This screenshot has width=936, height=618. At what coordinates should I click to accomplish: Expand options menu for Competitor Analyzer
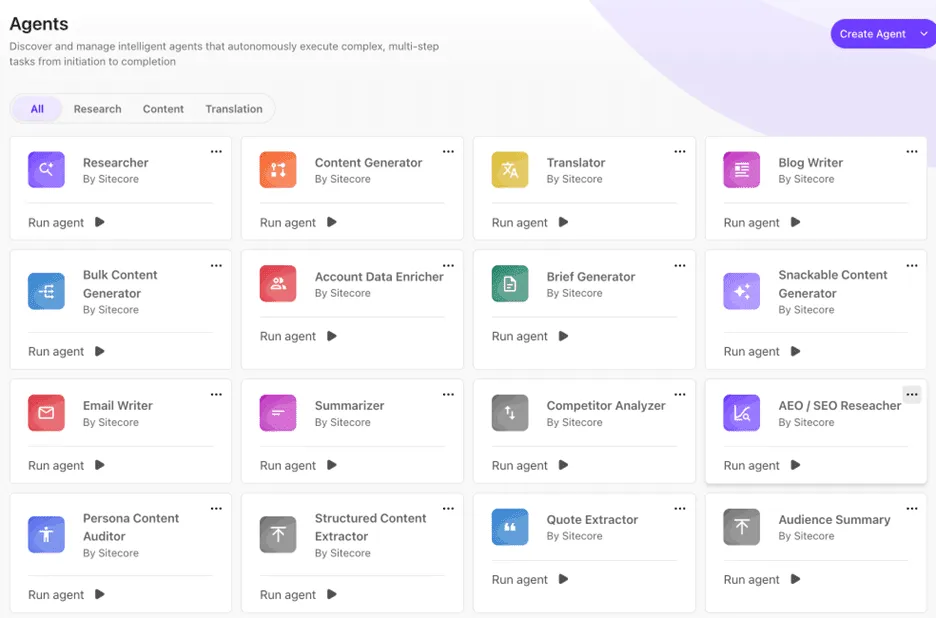pyautogui.click(x=680, y=395)
